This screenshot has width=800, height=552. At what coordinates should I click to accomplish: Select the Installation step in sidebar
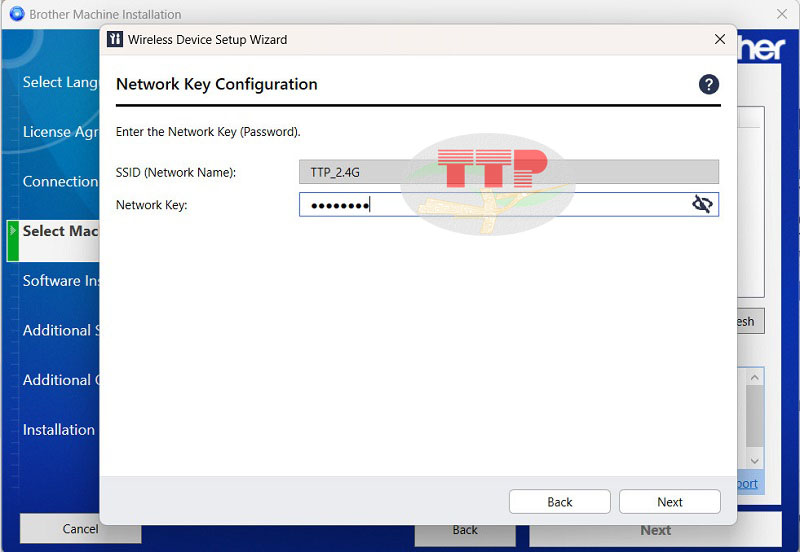[x=59, y=430]
